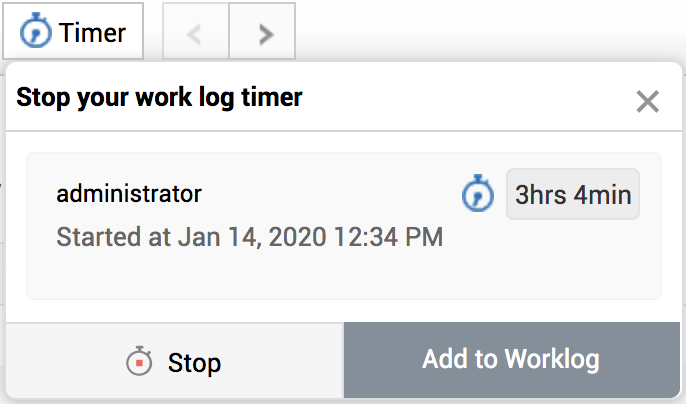This screenshot has height=404, width=686.
Task: Click the '3hrs' portion of elapsed time
Action: 540,194
